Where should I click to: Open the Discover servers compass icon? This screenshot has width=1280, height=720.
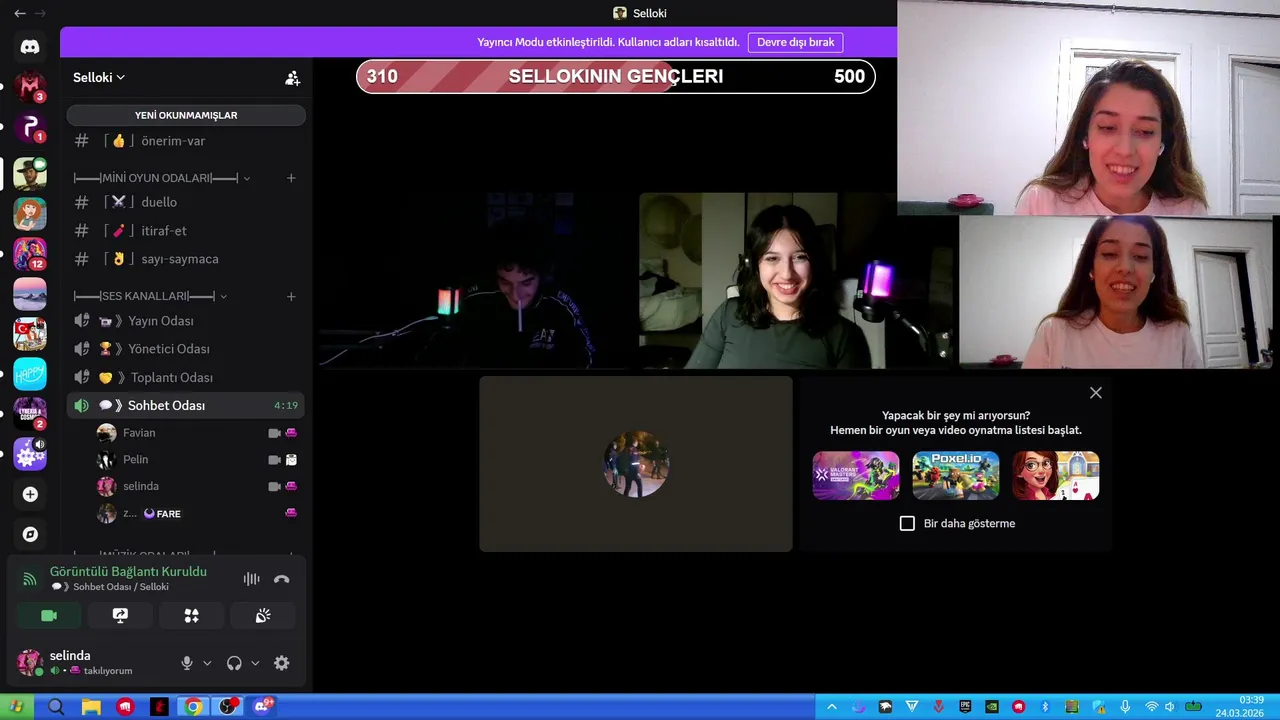pyautogui.click(x=30, y=534)
